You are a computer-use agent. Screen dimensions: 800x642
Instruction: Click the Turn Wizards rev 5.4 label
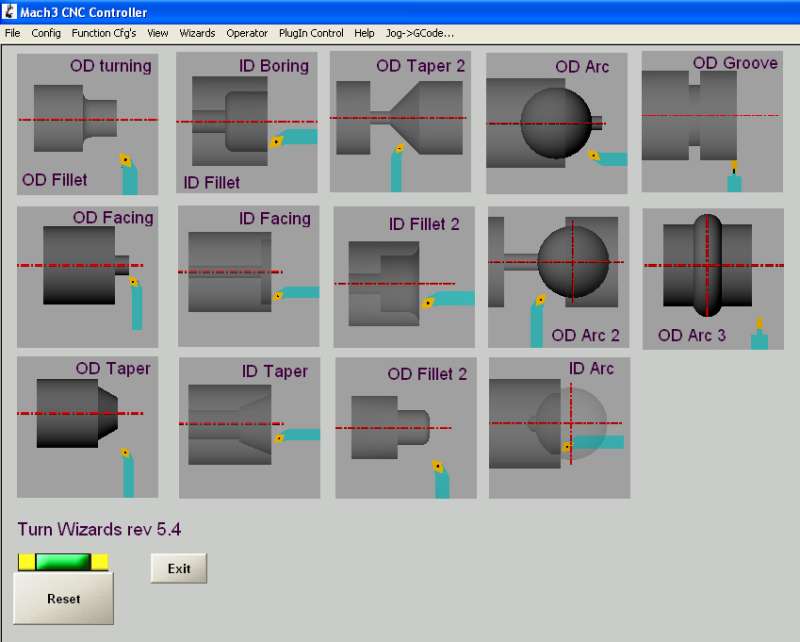click(99, 529)
